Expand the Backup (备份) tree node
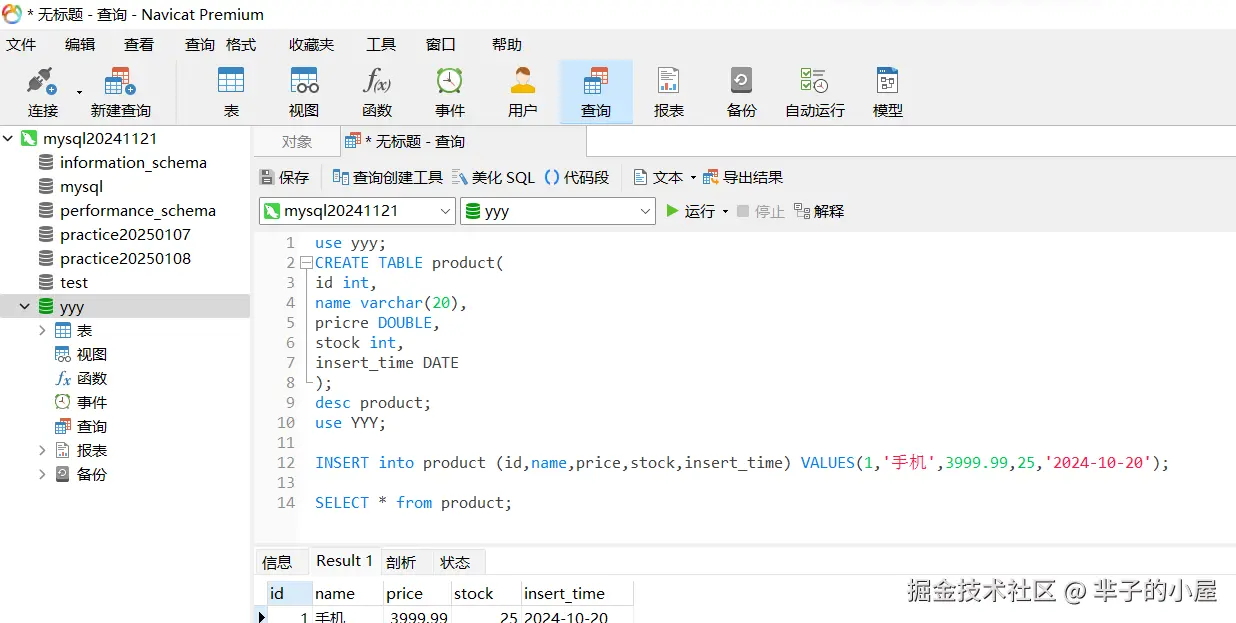1236x623 pixels. pos(42,474)
